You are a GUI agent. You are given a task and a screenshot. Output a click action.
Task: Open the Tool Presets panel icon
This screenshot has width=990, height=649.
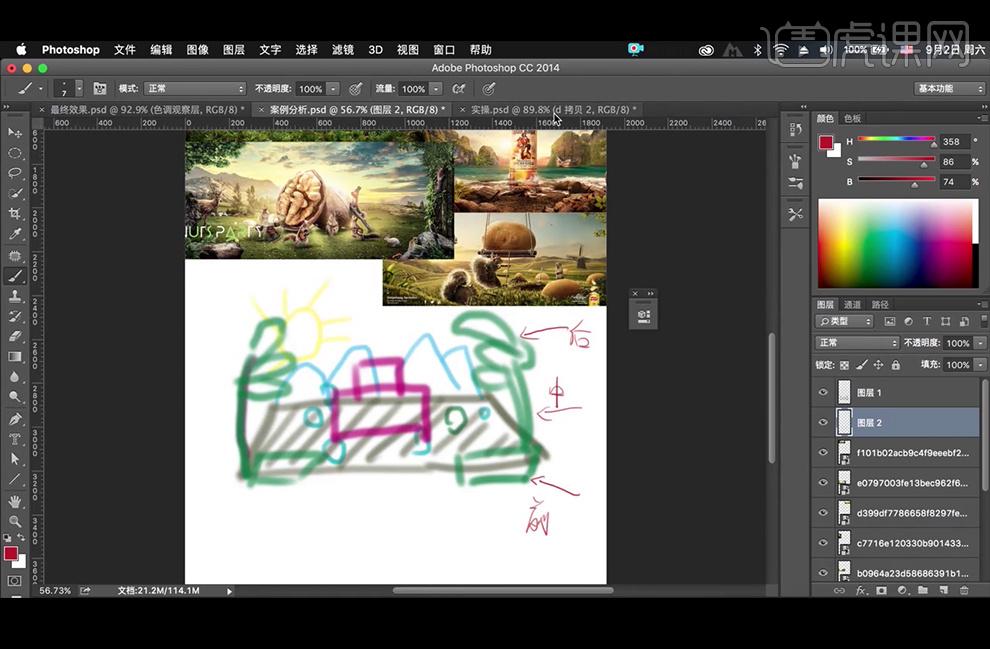click(796, 215)
